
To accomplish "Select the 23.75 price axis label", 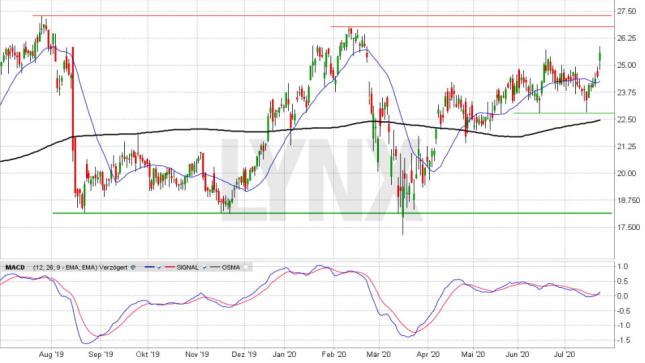I will coord(626,92).
